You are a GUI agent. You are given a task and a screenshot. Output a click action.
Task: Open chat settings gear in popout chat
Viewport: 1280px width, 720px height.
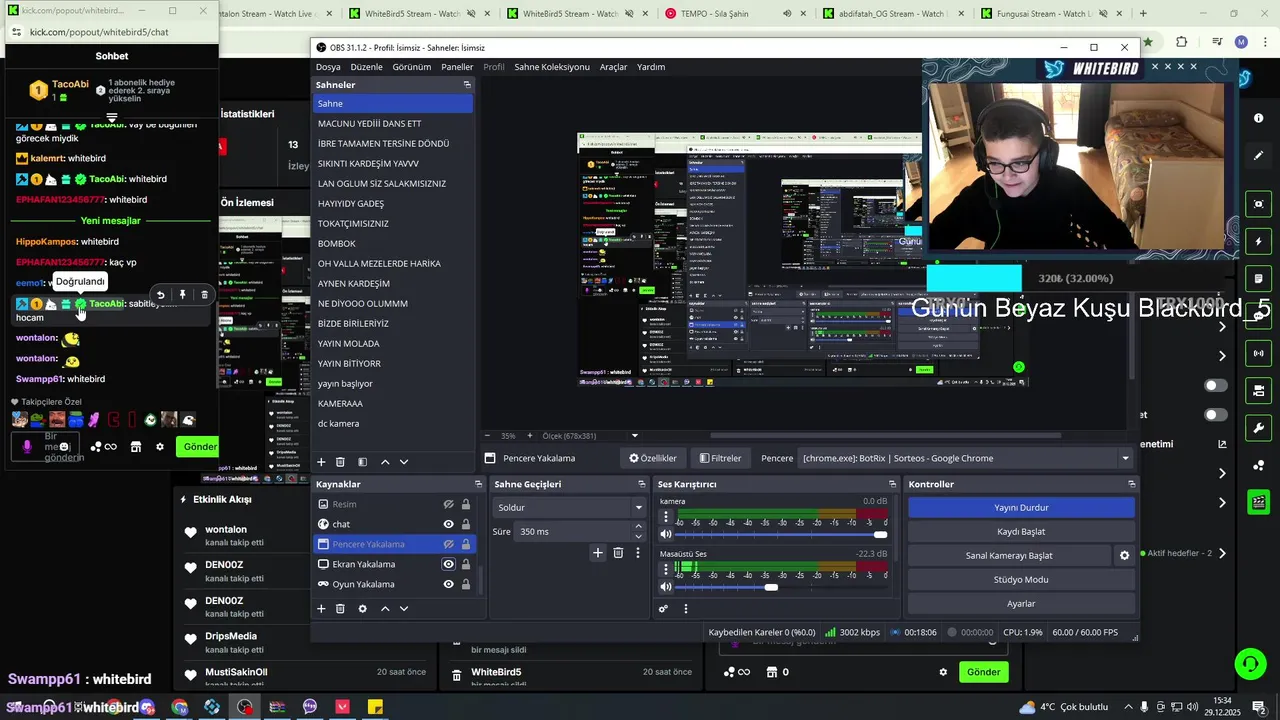pyautogui.click(x=159, y=447)
